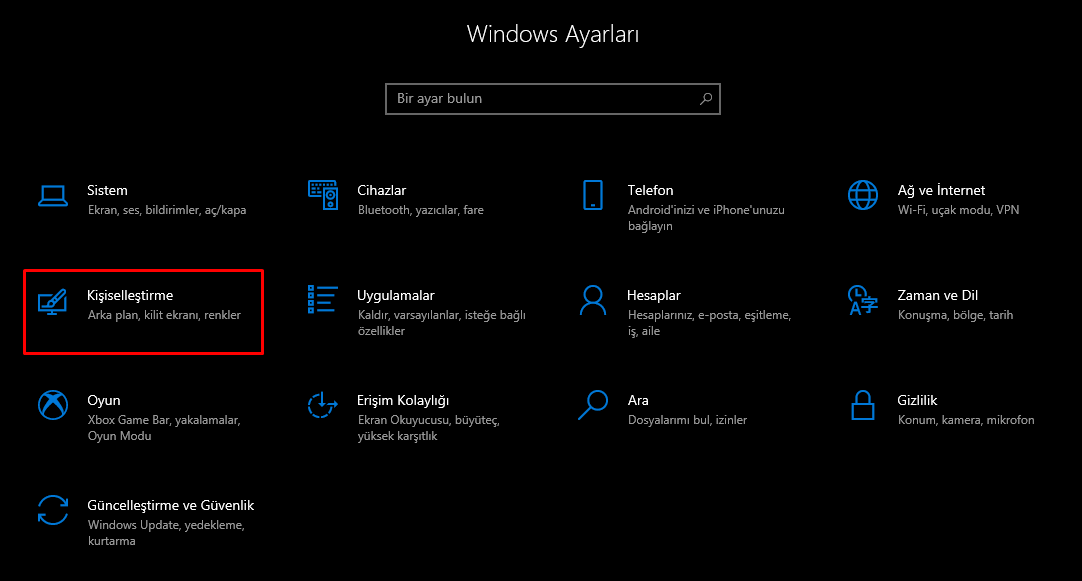Open the Uygulamalar list icon
1082x581 pixels.
point(323,300)
